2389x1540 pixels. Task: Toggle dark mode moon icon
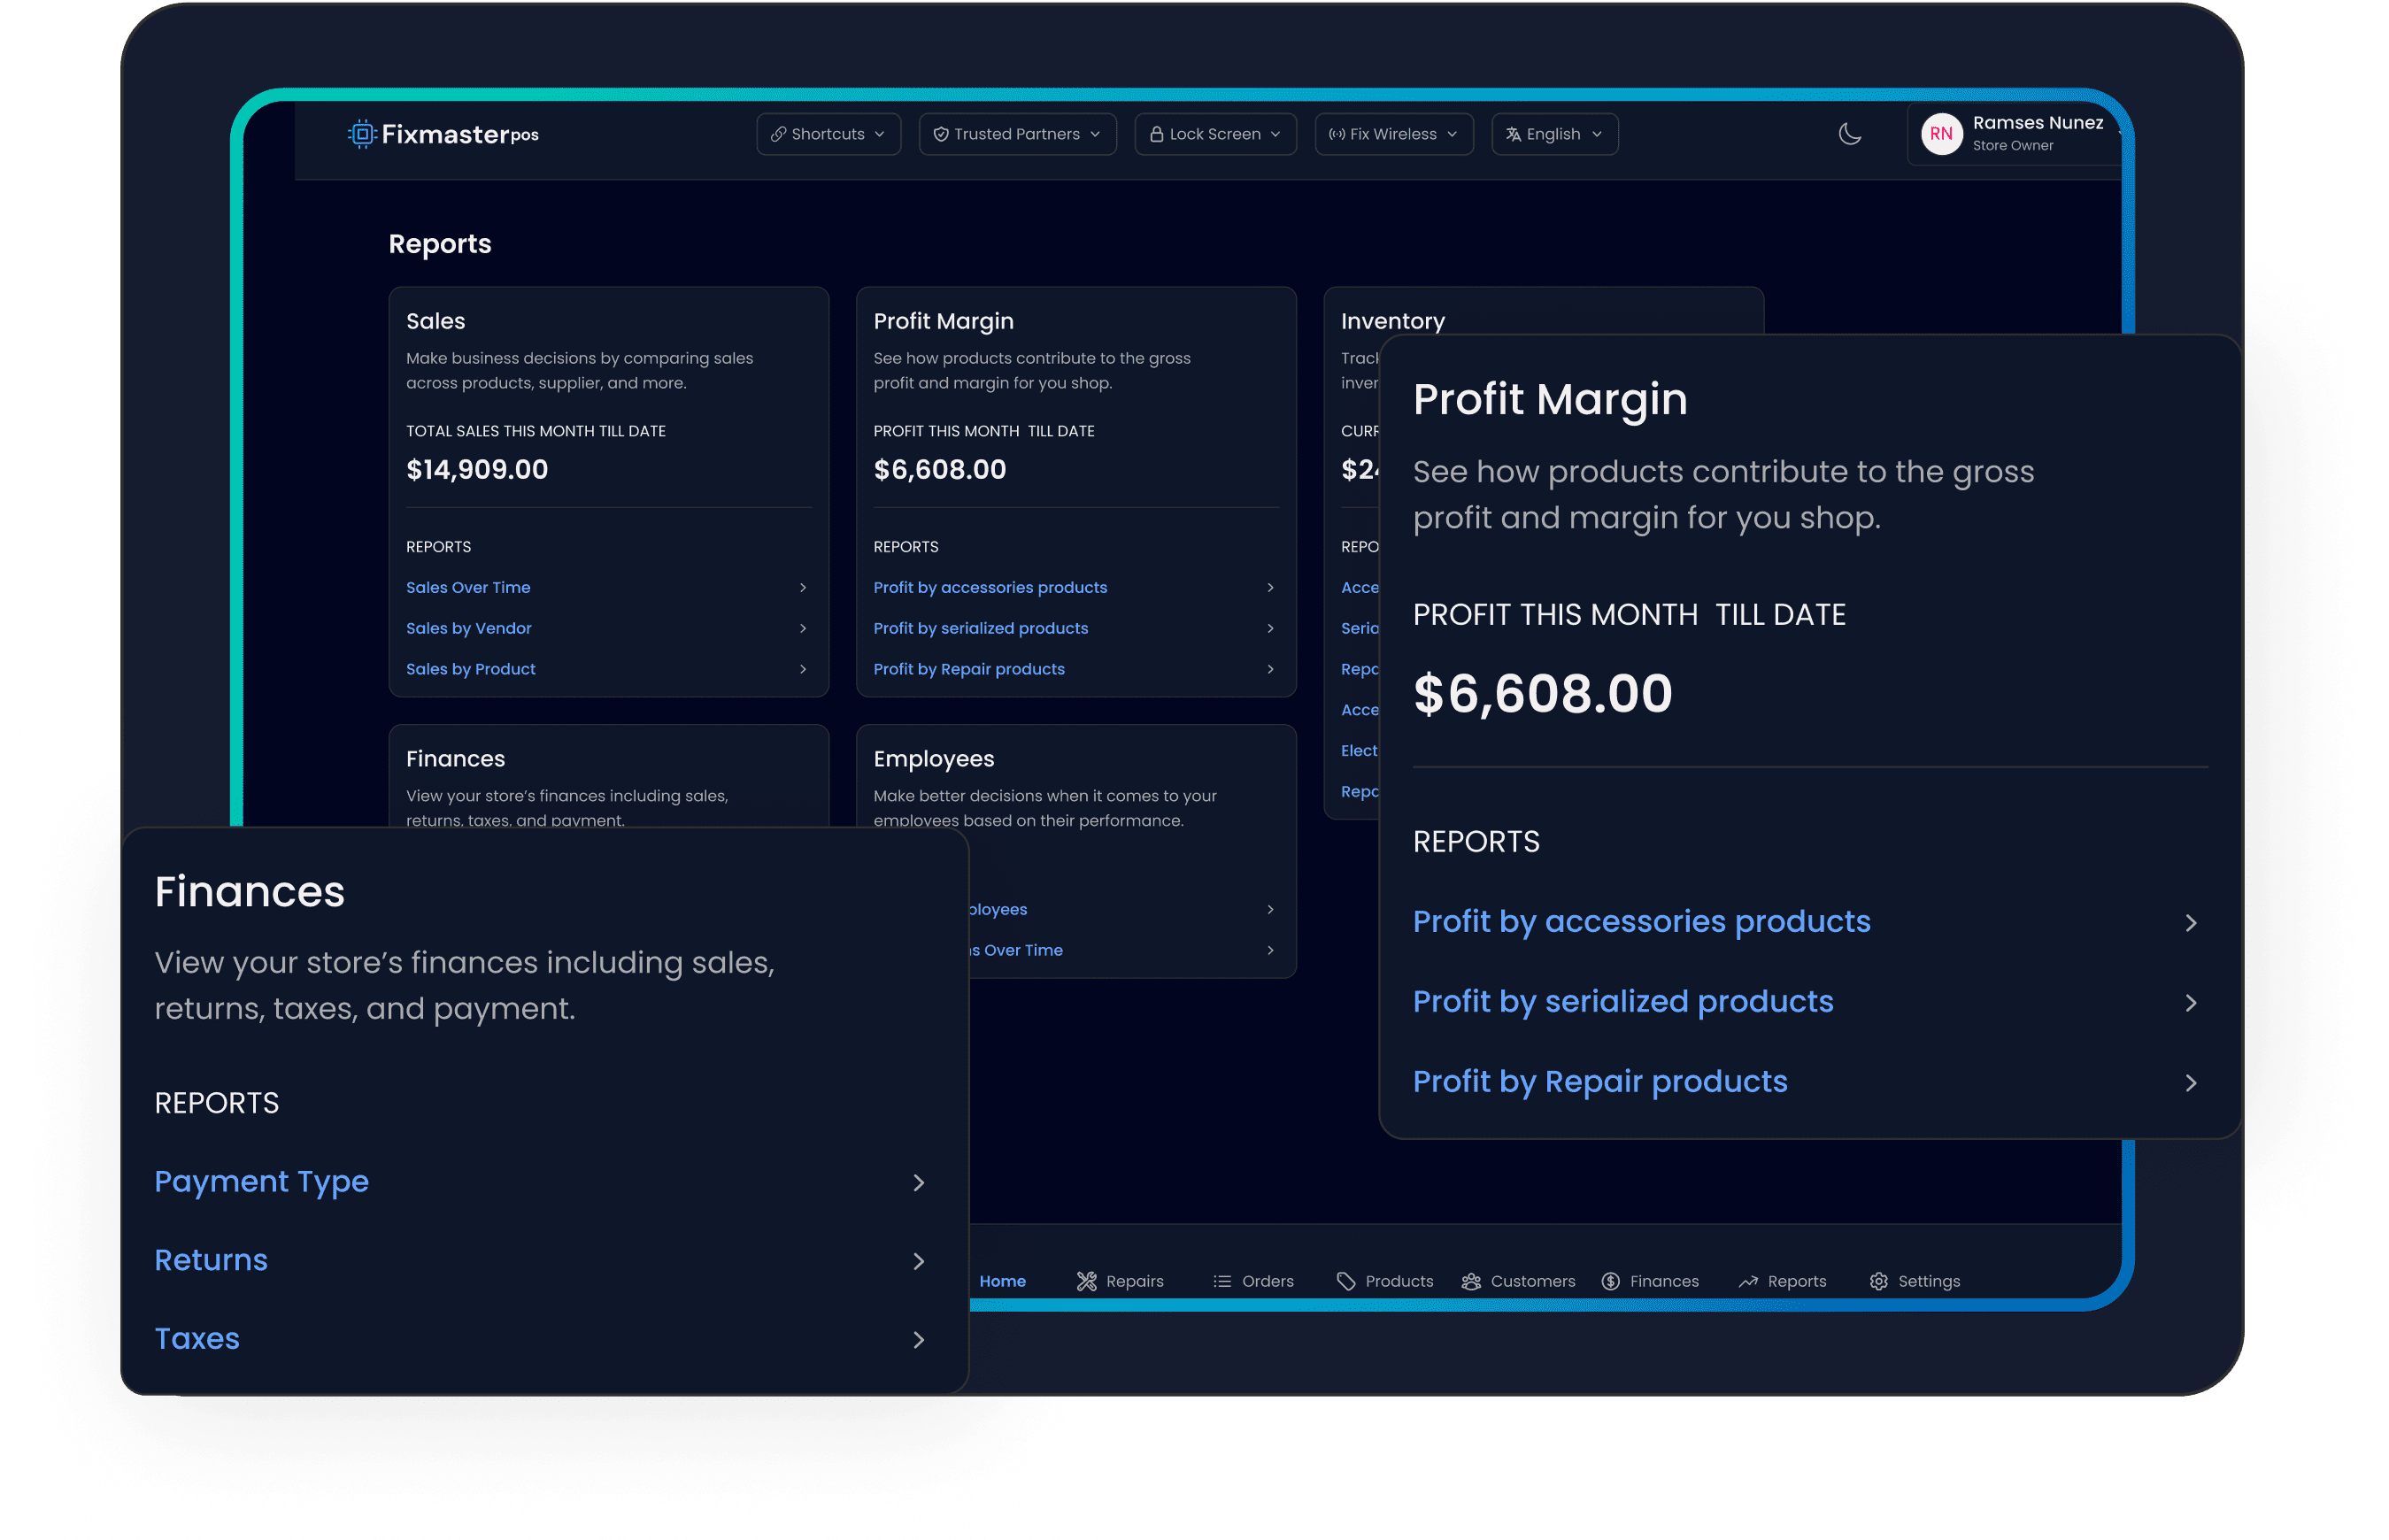pyautogui.click(x=1849, y=134)
